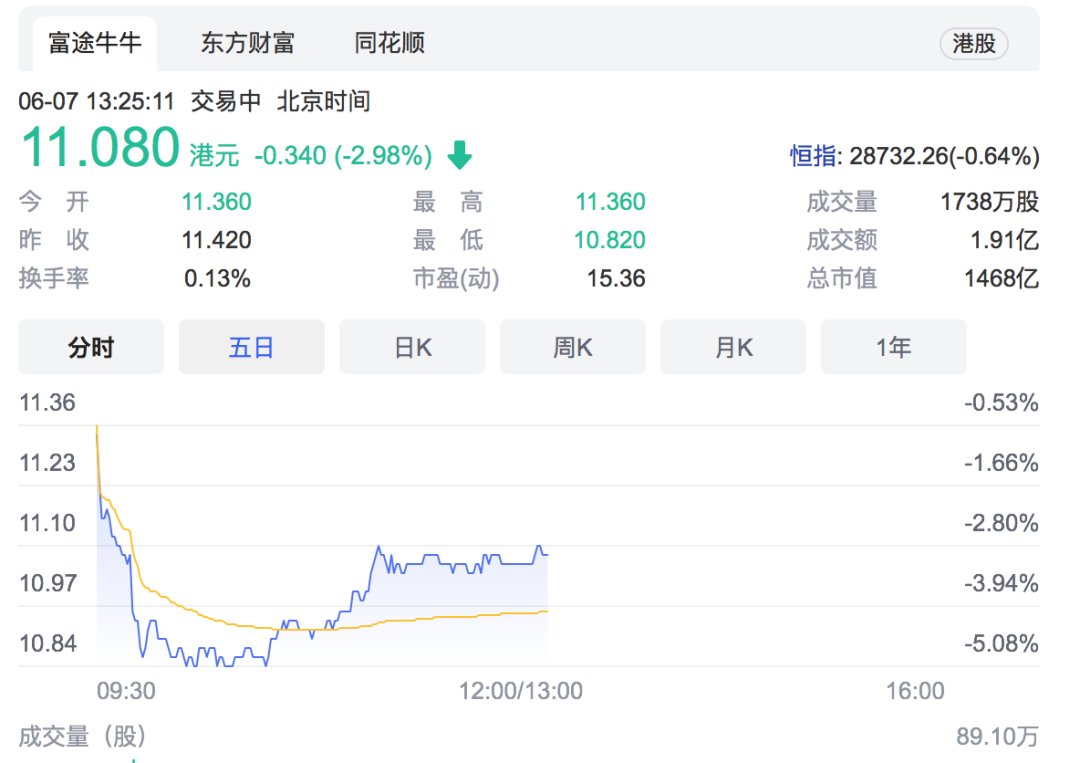Select the 1年 chart range
The height and width of the screenshot is (763, 1080).
893,347
